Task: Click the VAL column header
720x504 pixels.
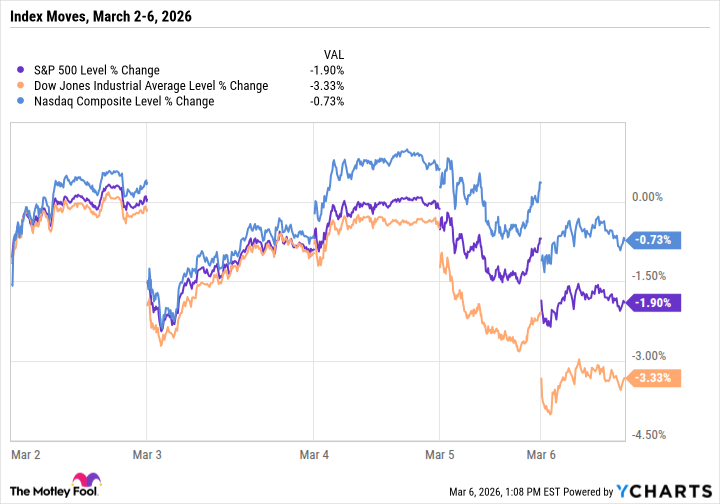Action: click(x=331, y=53)
